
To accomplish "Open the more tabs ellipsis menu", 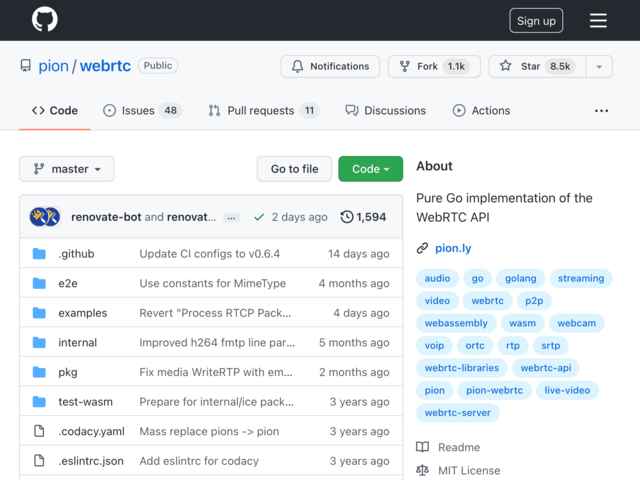I will [x=601, y=111].
